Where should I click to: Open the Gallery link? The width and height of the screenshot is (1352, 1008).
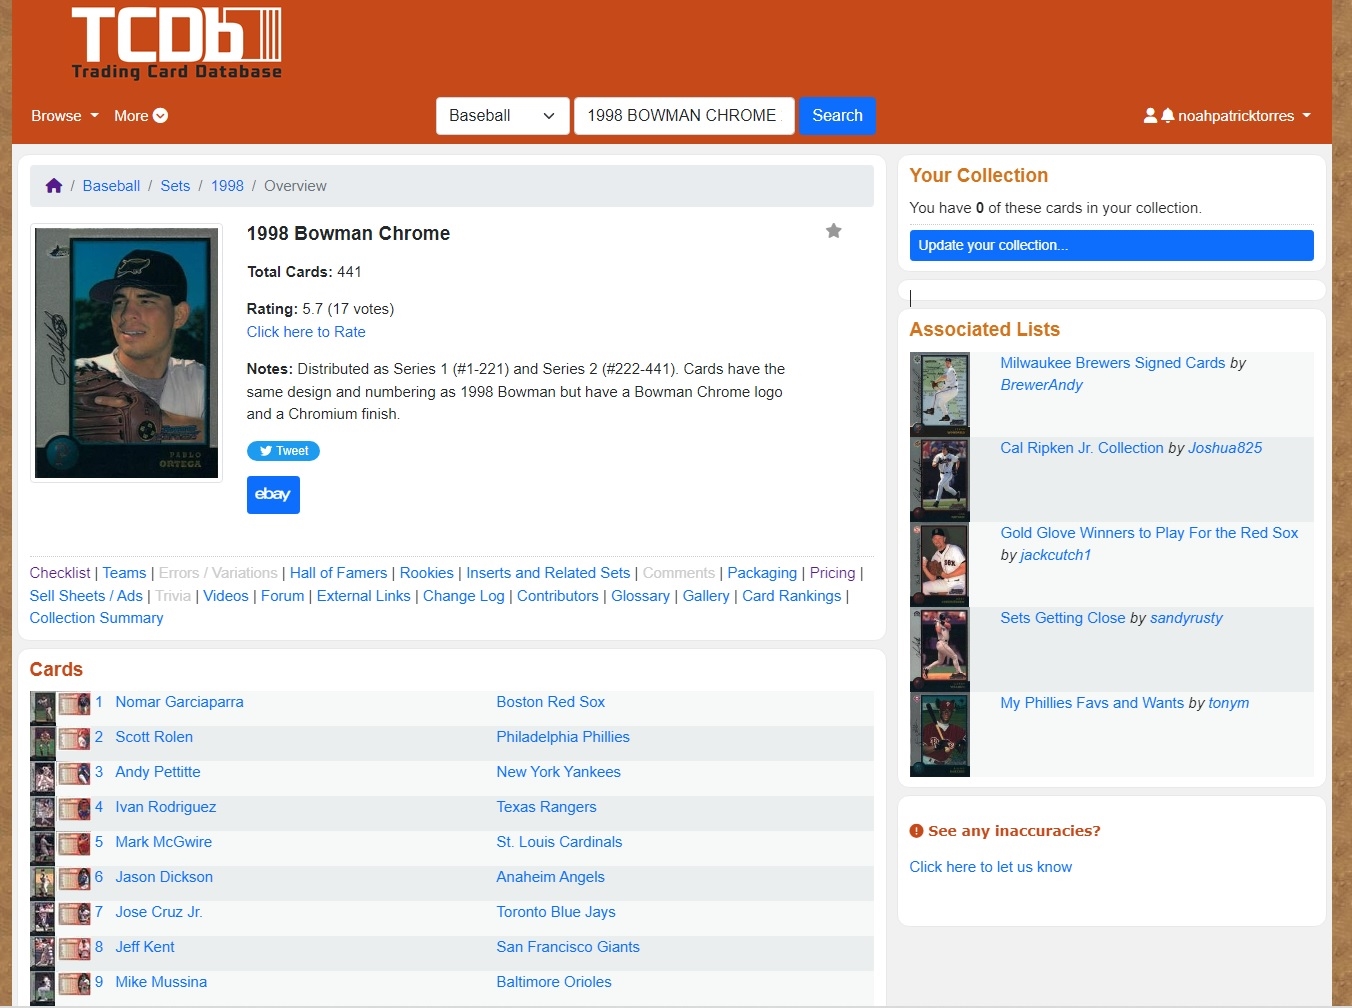coord(706,596)
